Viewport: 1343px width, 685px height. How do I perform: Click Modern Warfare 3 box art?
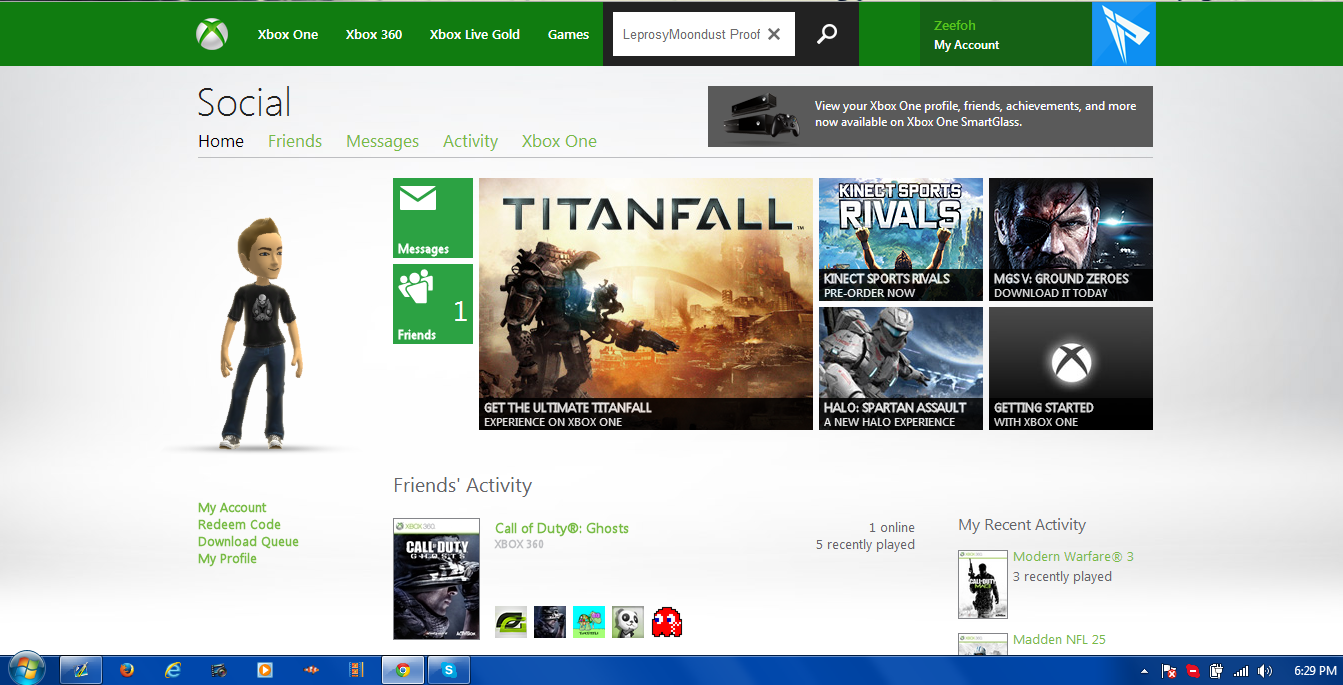(983, 584)
